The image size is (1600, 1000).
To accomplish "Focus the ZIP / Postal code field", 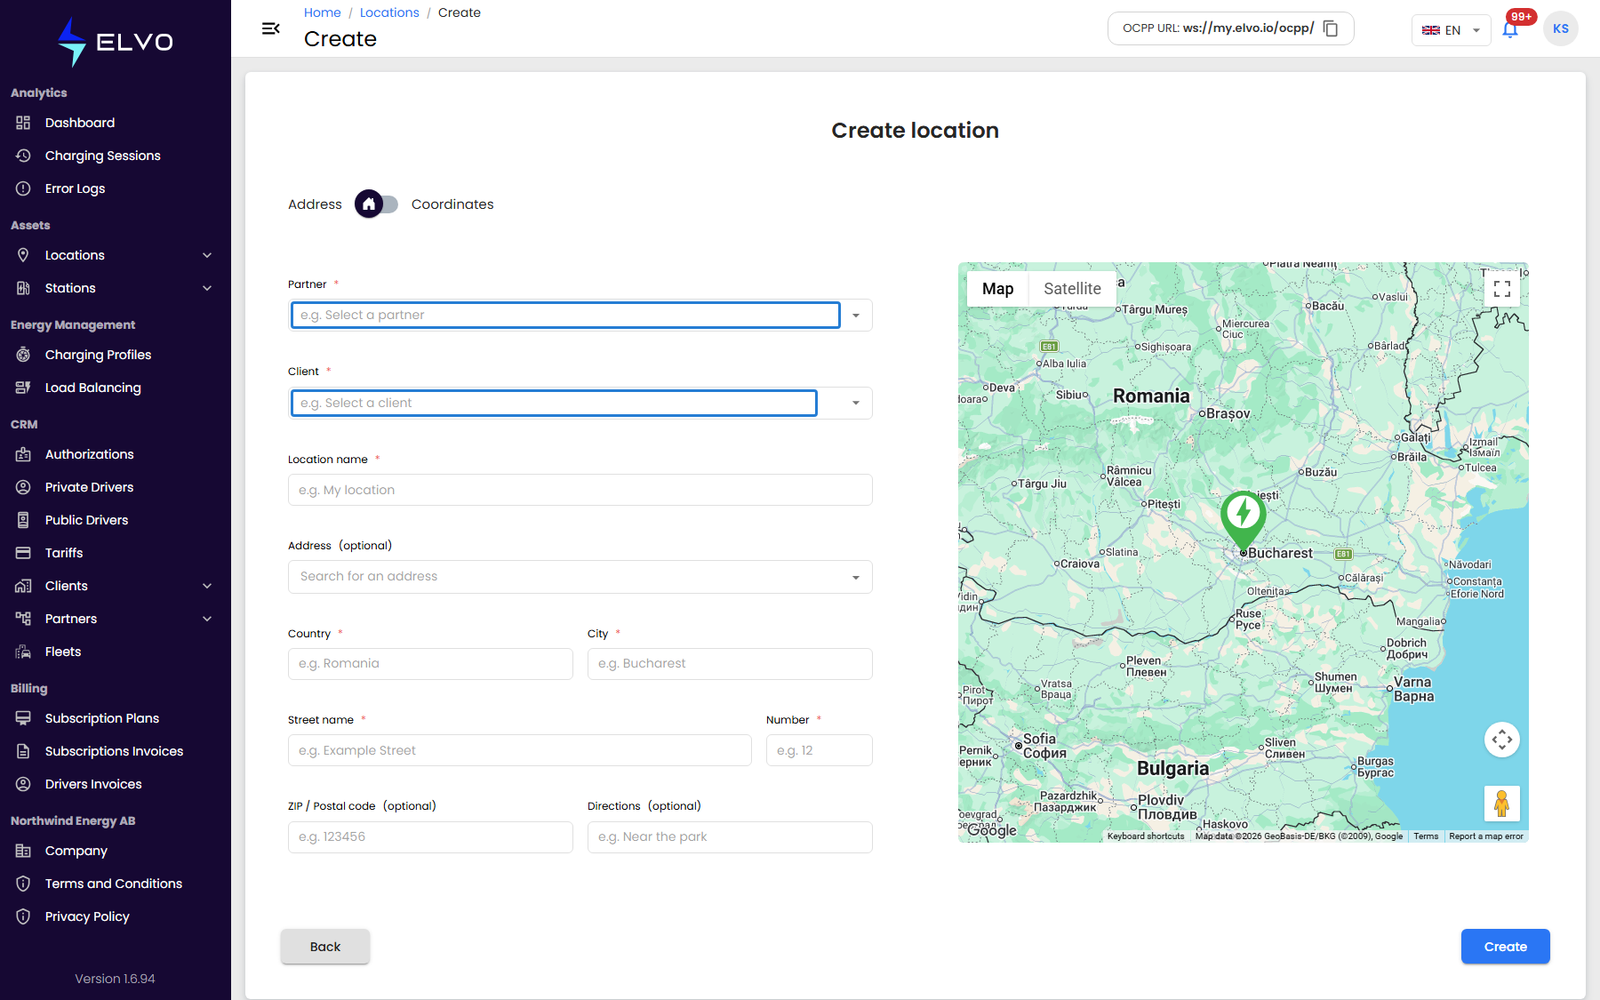I will click(x=430, y=837).
